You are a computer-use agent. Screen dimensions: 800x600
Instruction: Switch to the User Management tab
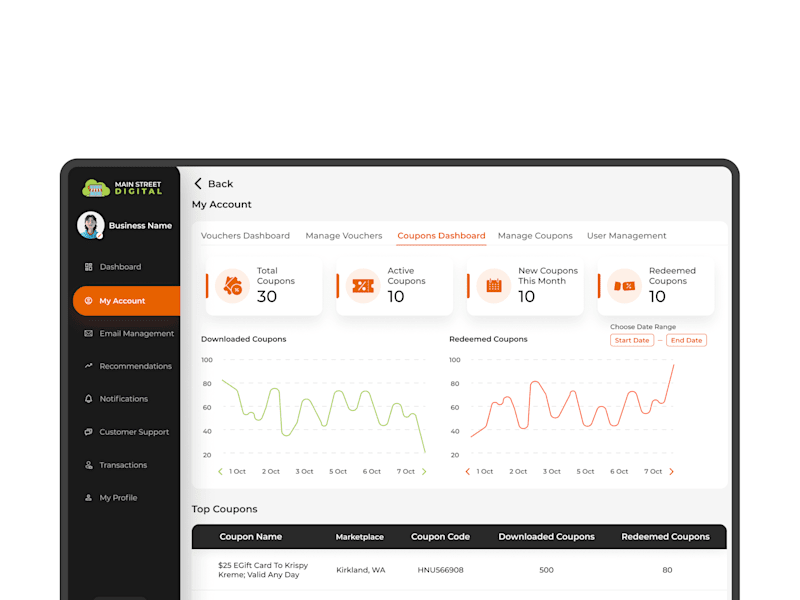[x=627, y=236]
